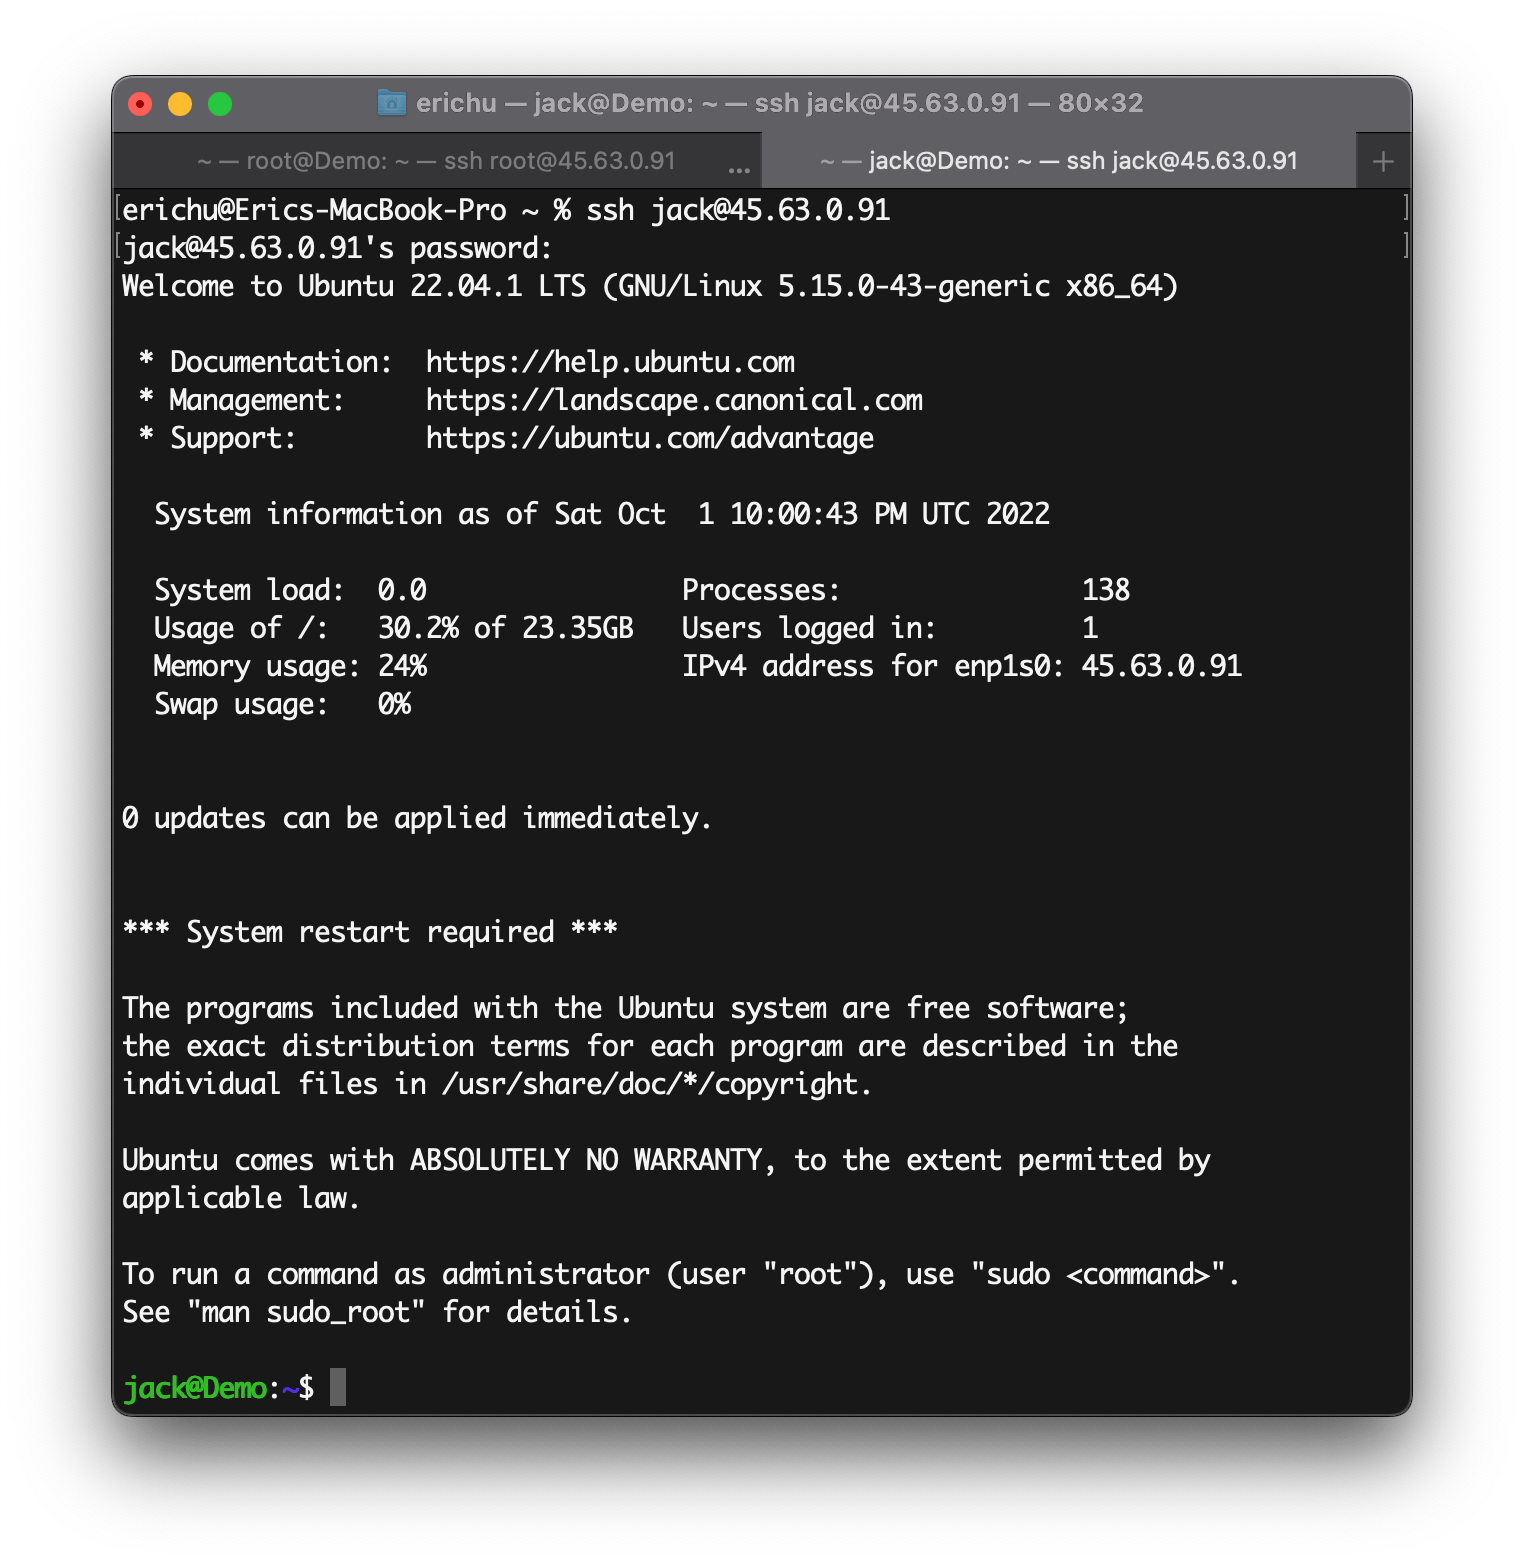Viewport: 1524px width, 1564px height.
Task: Click the Memory usage value 24%
Action: (x=402, y=666)
